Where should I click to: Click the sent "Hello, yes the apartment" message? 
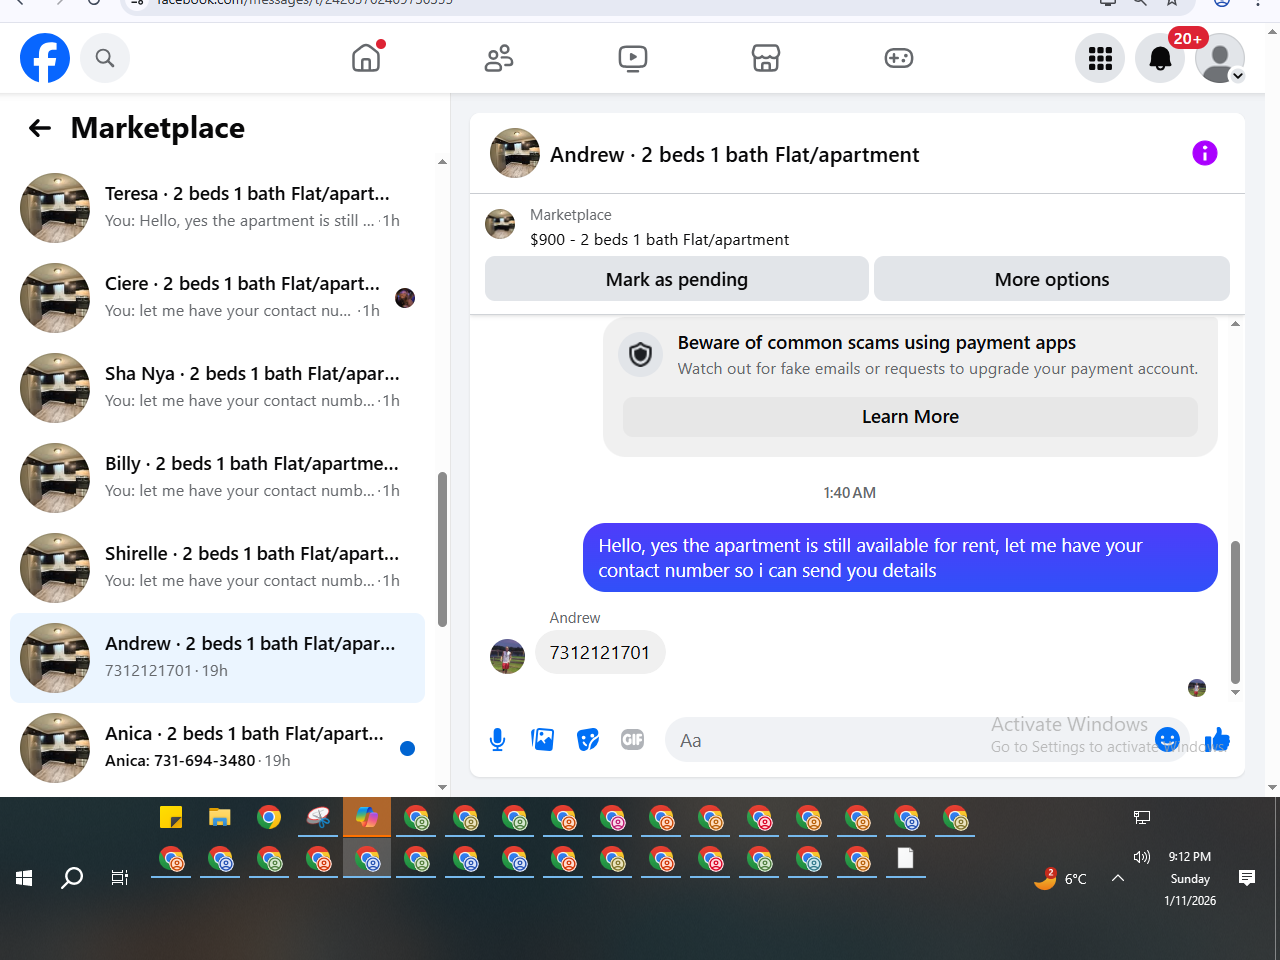[x=900, y=558]
